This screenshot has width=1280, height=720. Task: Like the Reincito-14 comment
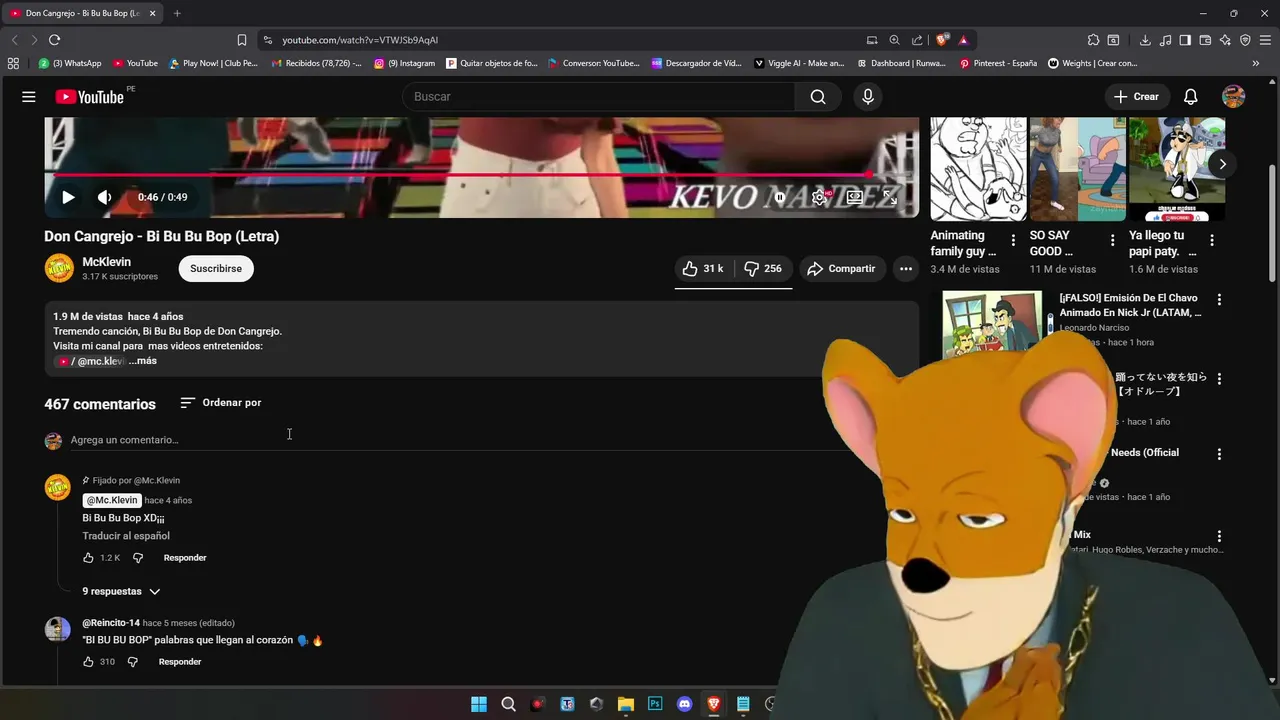[x=88, y=662]
